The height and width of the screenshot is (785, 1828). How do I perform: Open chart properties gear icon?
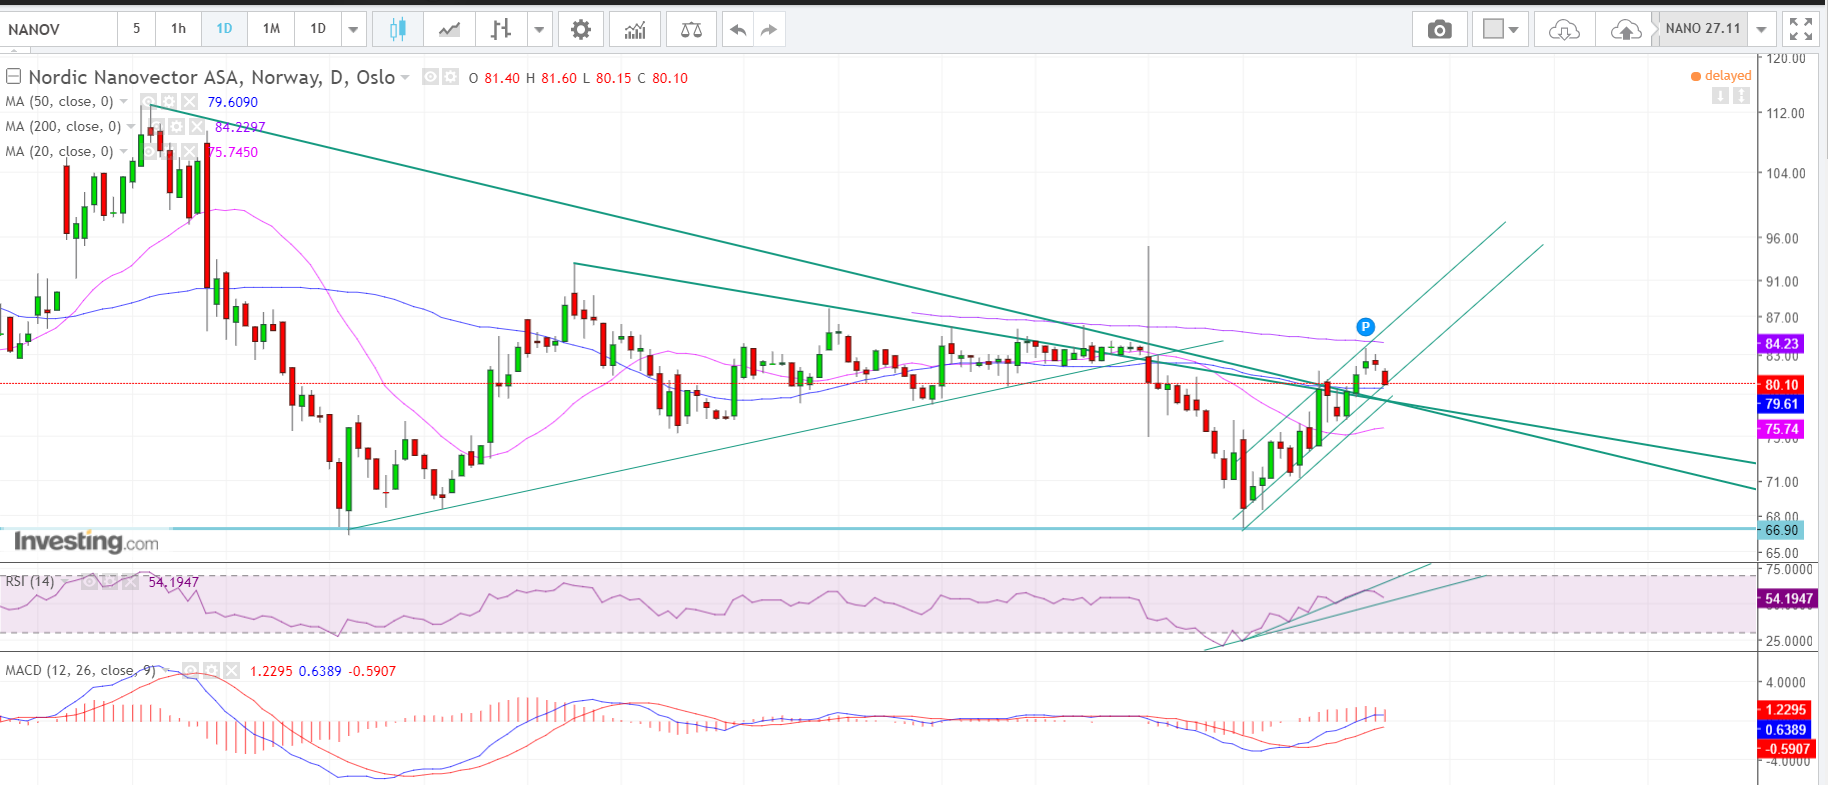coord(581,29)
